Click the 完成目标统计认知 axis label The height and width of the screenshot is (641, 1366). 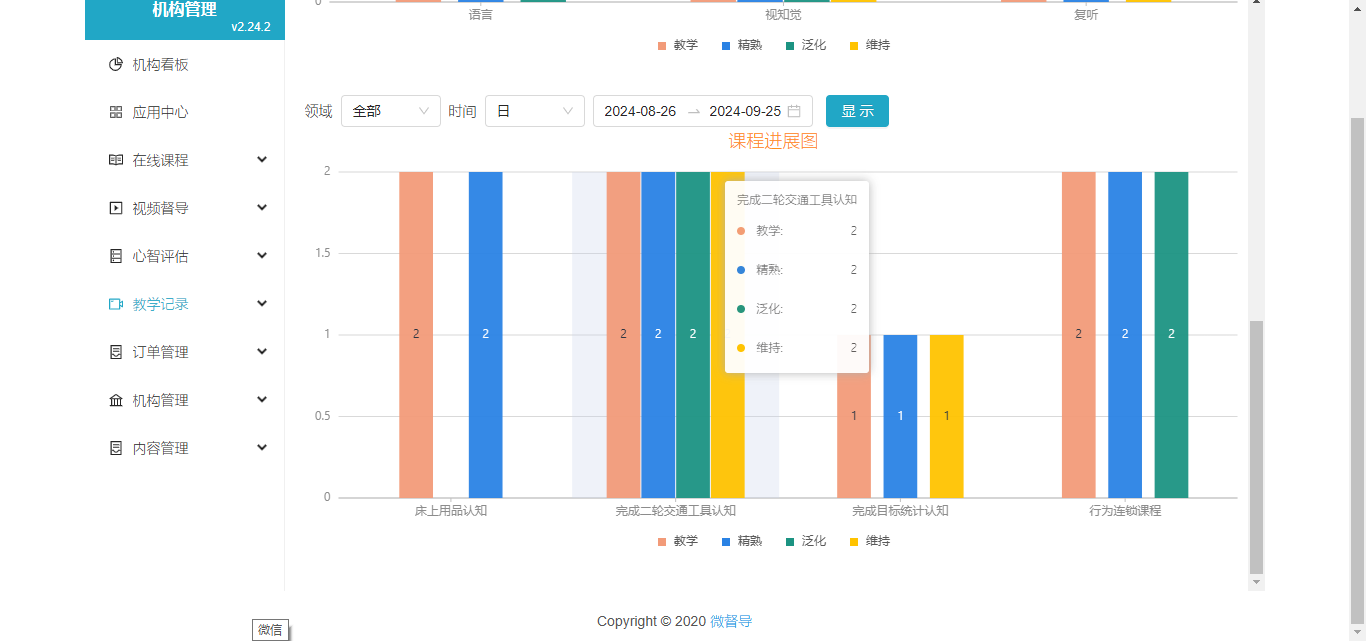900,511
